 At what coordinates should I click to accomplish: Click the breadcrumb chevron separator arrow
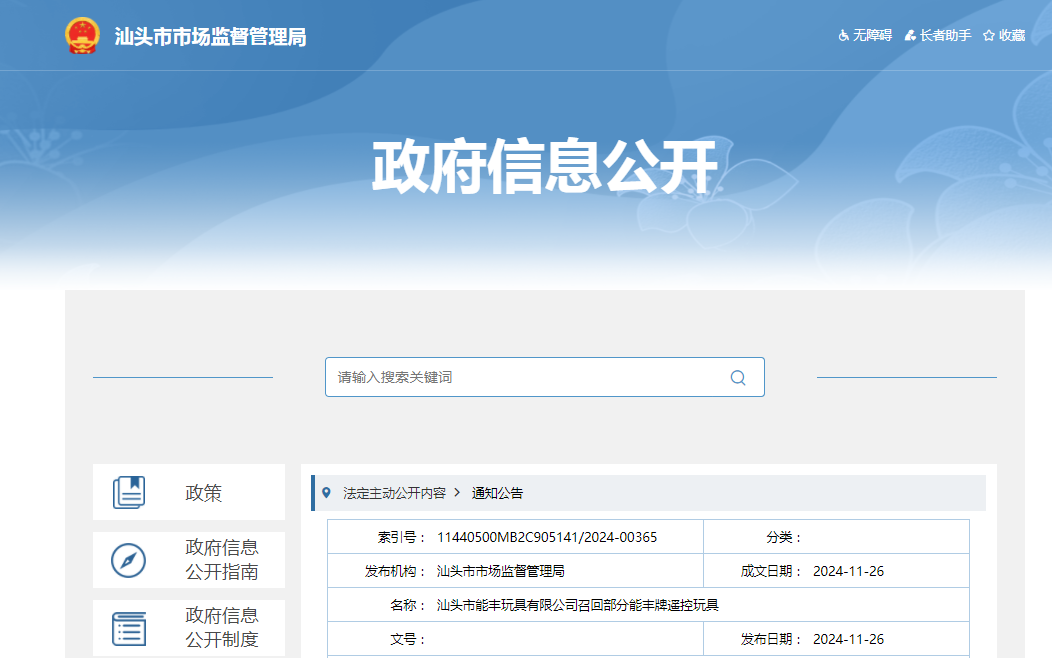tap(457, 493)
